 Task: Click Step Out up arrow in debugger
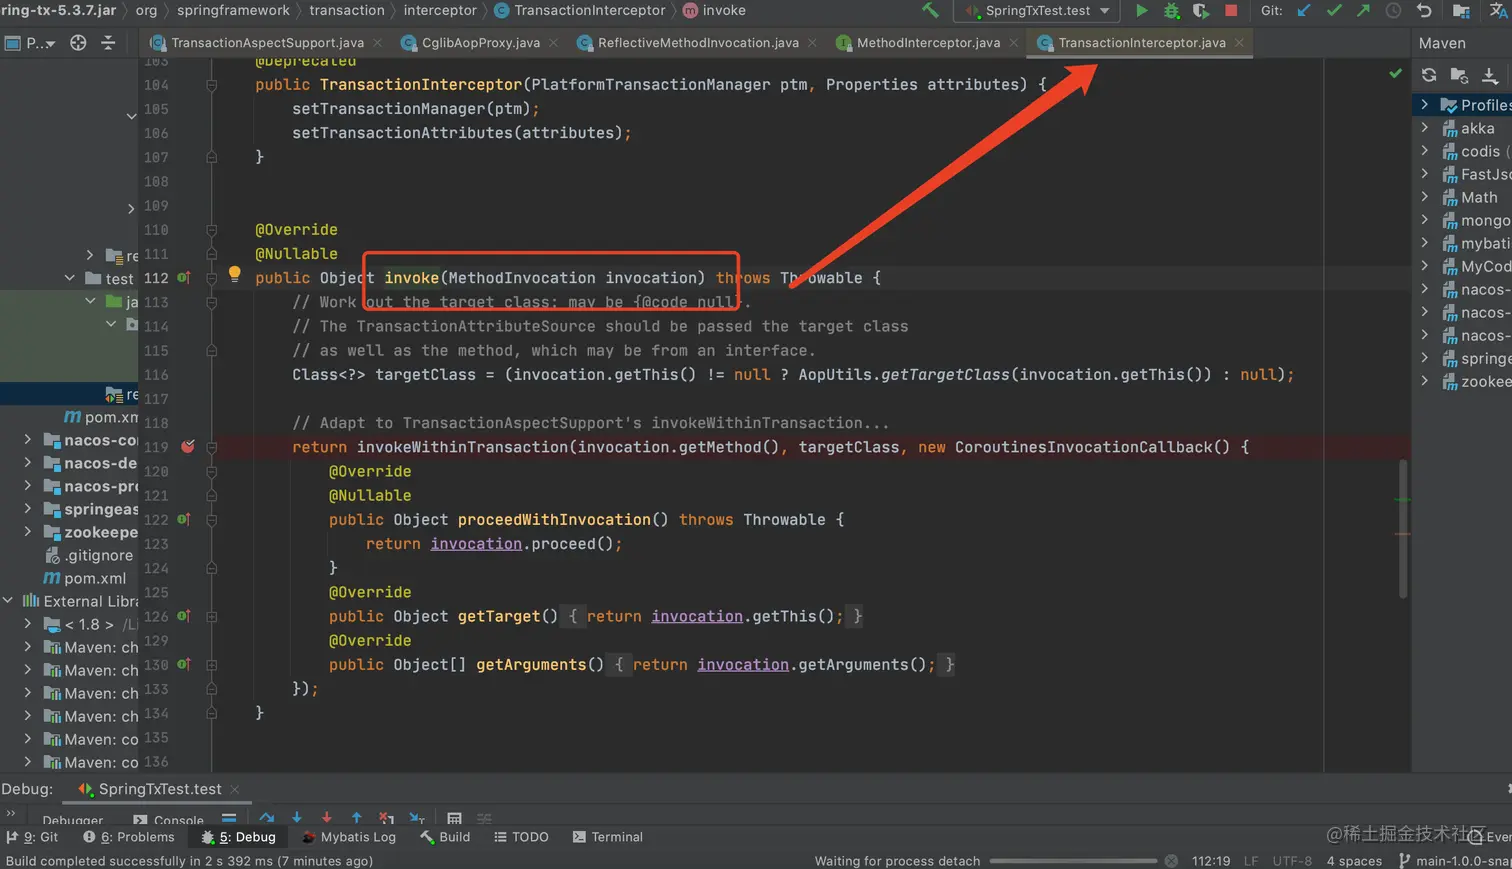(357, 818)
